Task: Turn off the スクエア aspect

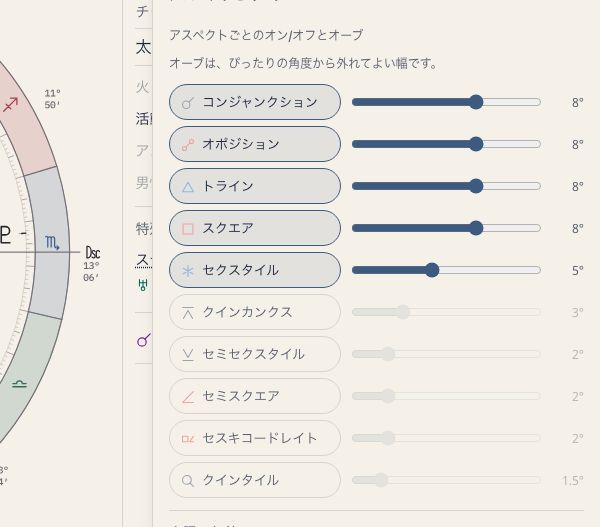Action: (x=255, y=228)
